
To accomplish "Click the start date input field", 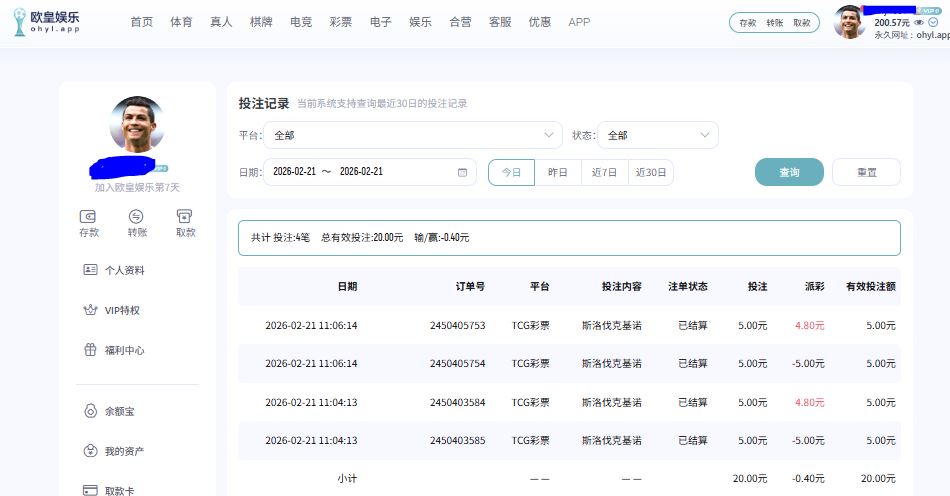I will [294, 172].
